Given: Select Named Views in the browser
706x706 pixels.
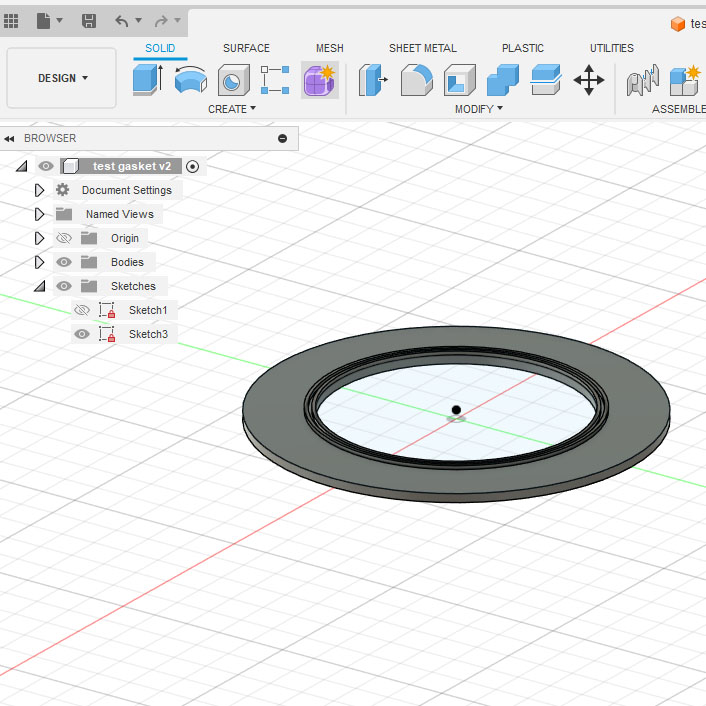Looking at the screenshot, I should [120, 214].
